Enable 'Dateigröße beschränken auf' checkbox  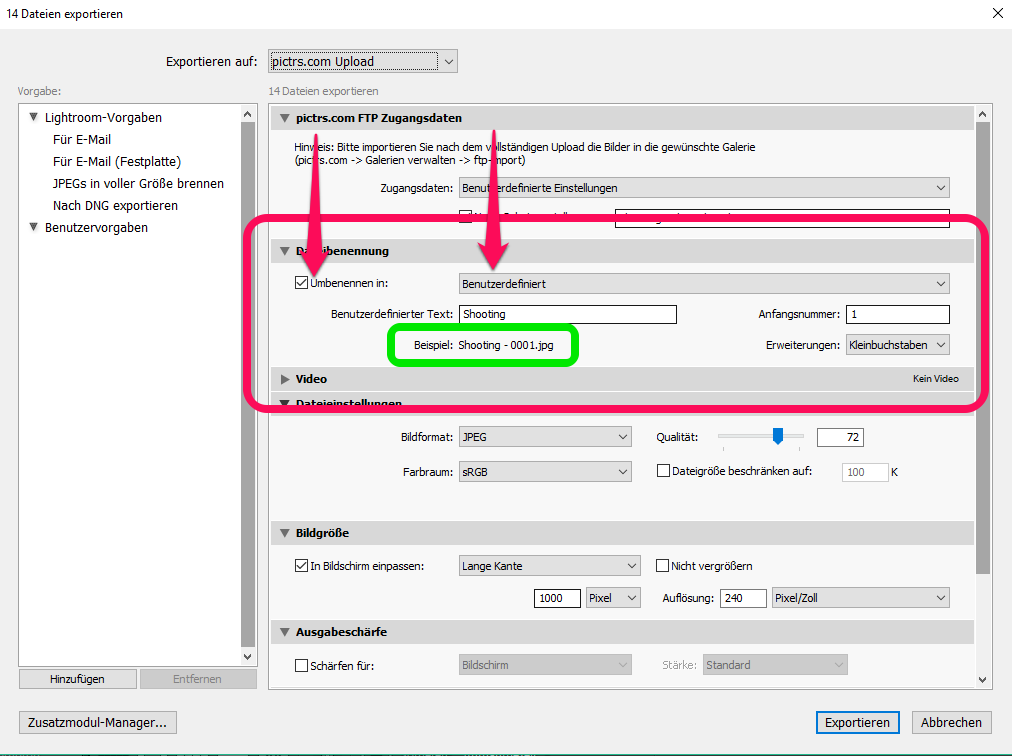663,471
